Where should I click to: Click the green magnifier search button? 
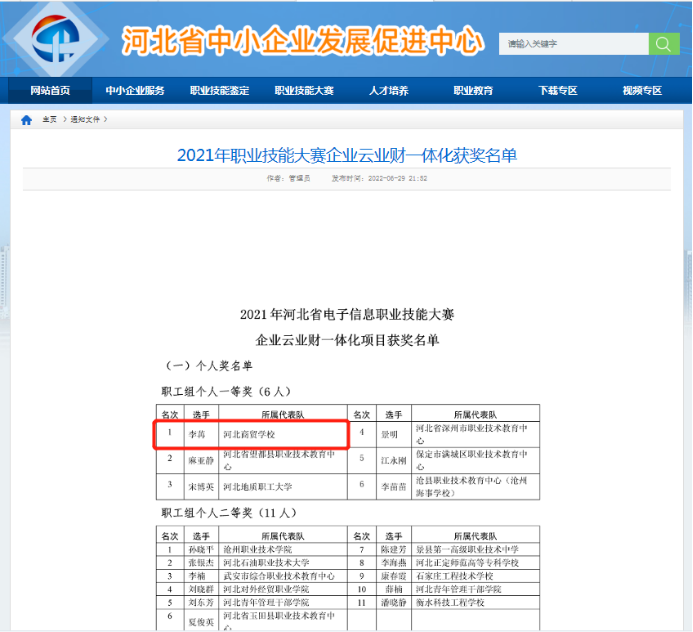click(x=664, y=44)
